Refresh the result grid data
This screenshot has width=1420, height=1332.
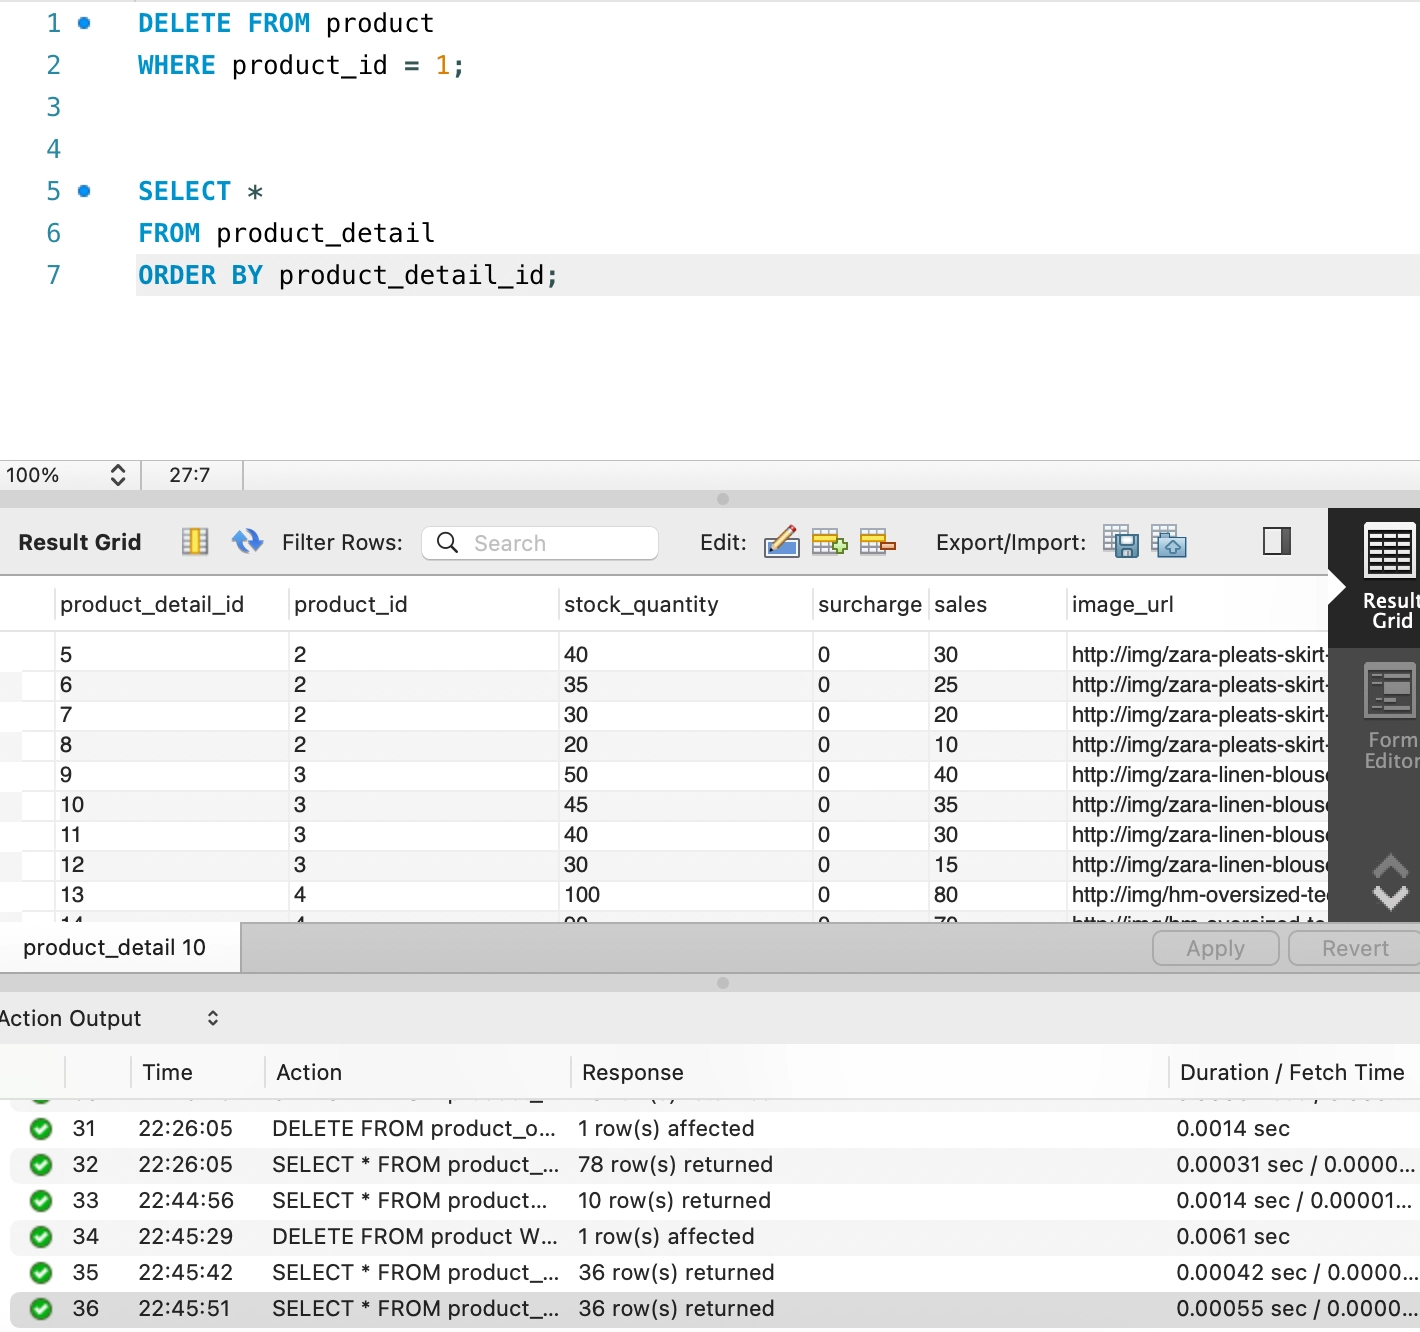[247, 542]
